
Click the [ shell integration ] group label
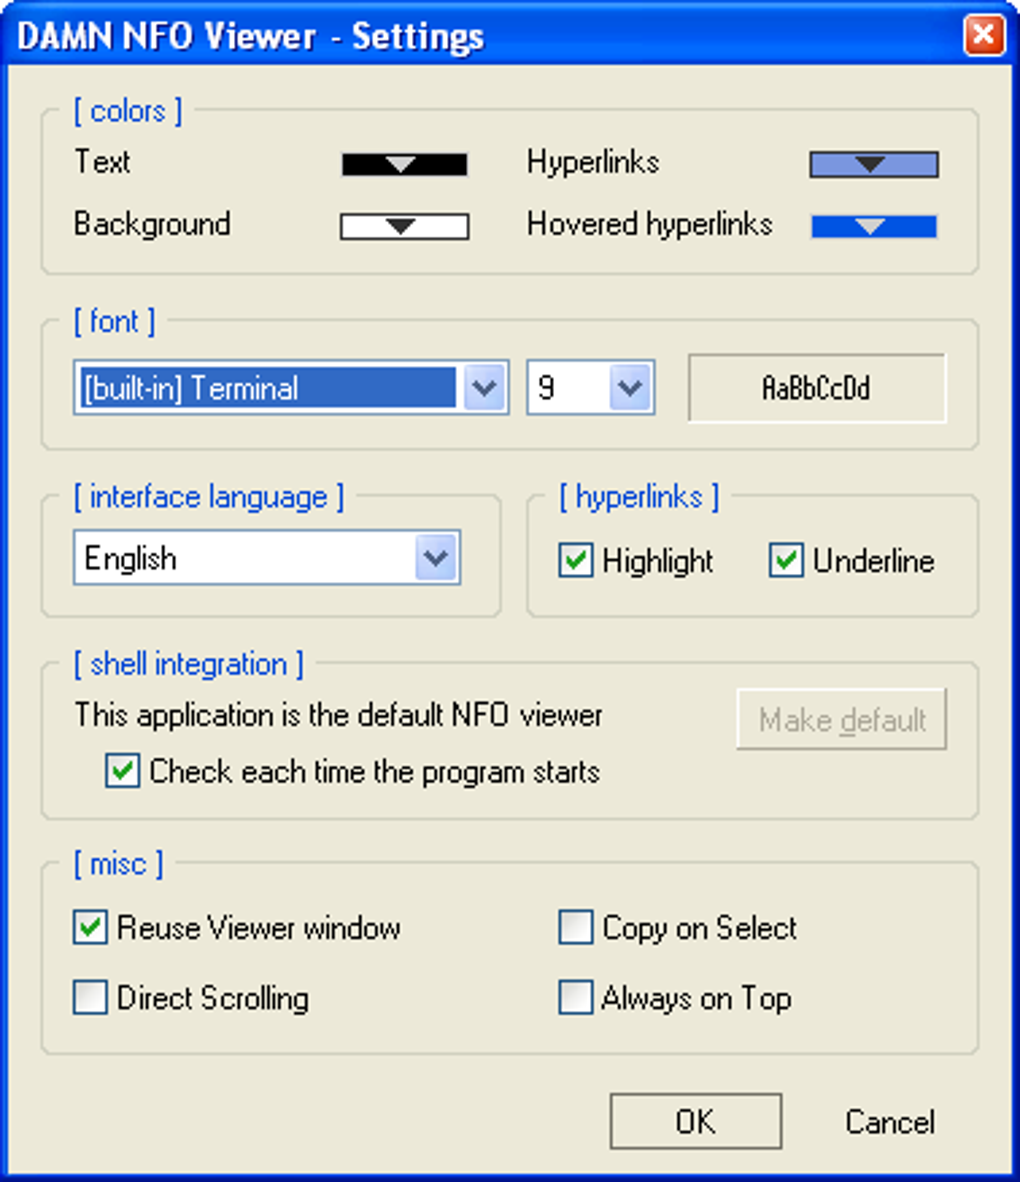tap(188, 665)
